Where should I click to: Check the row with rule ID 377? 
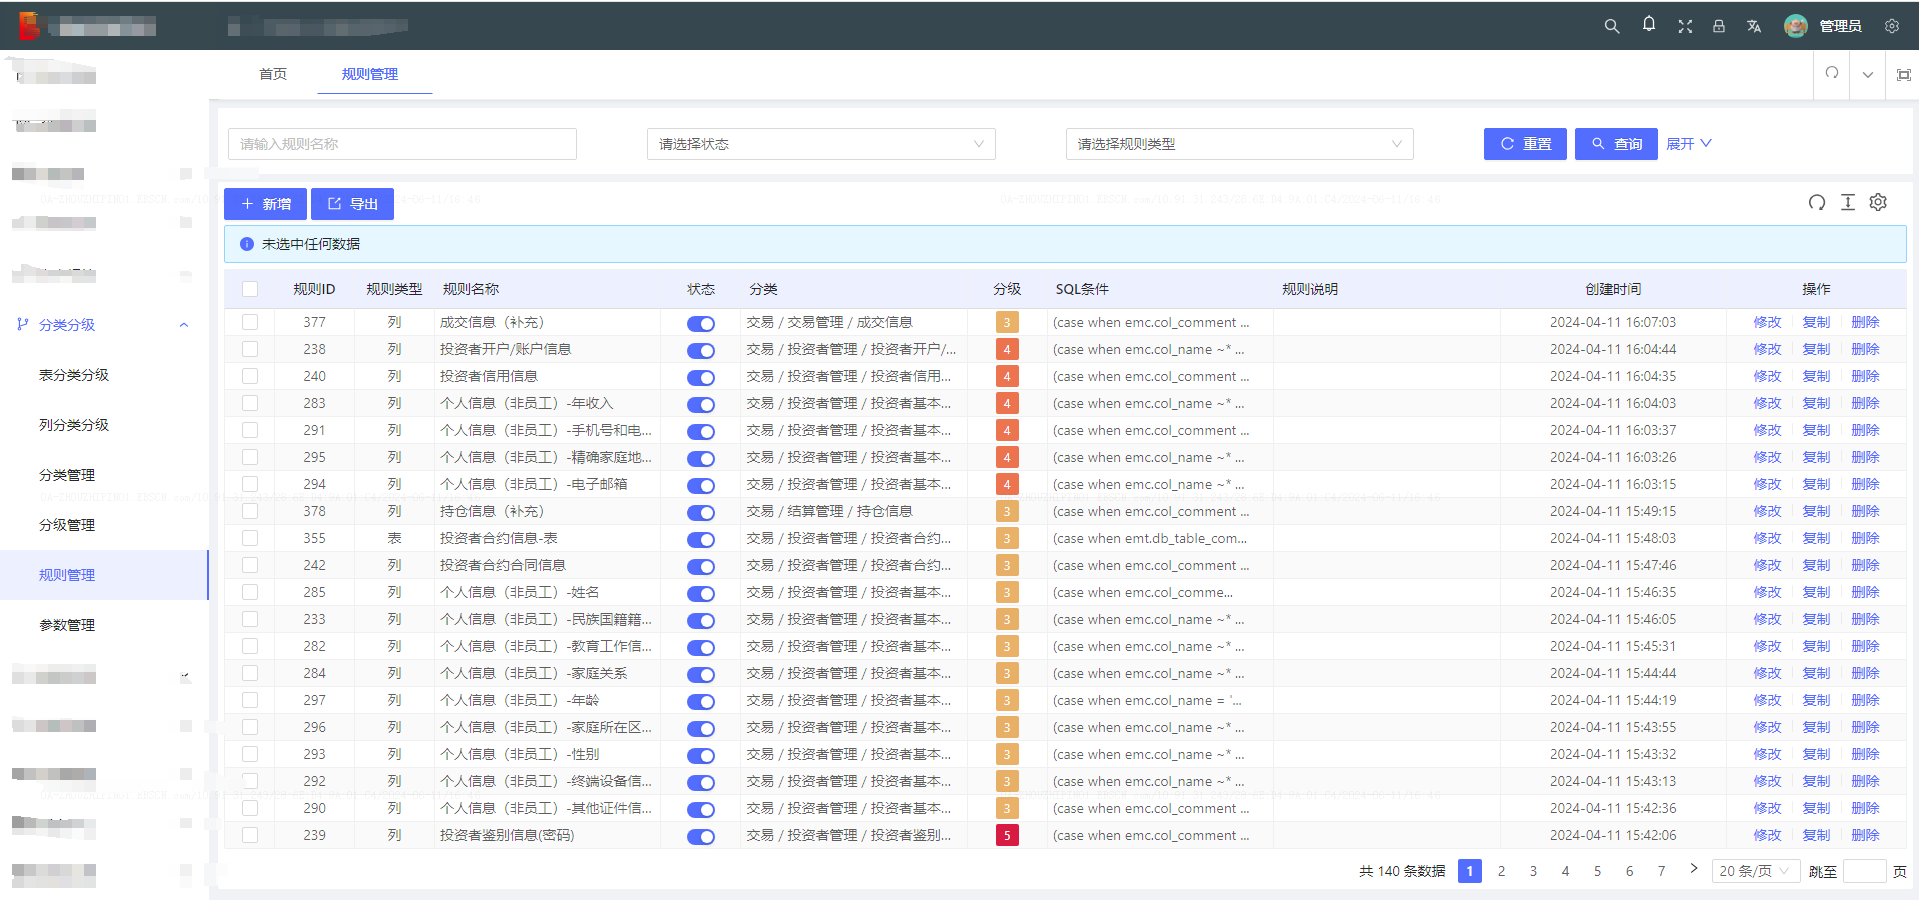(x=250, y=322)
